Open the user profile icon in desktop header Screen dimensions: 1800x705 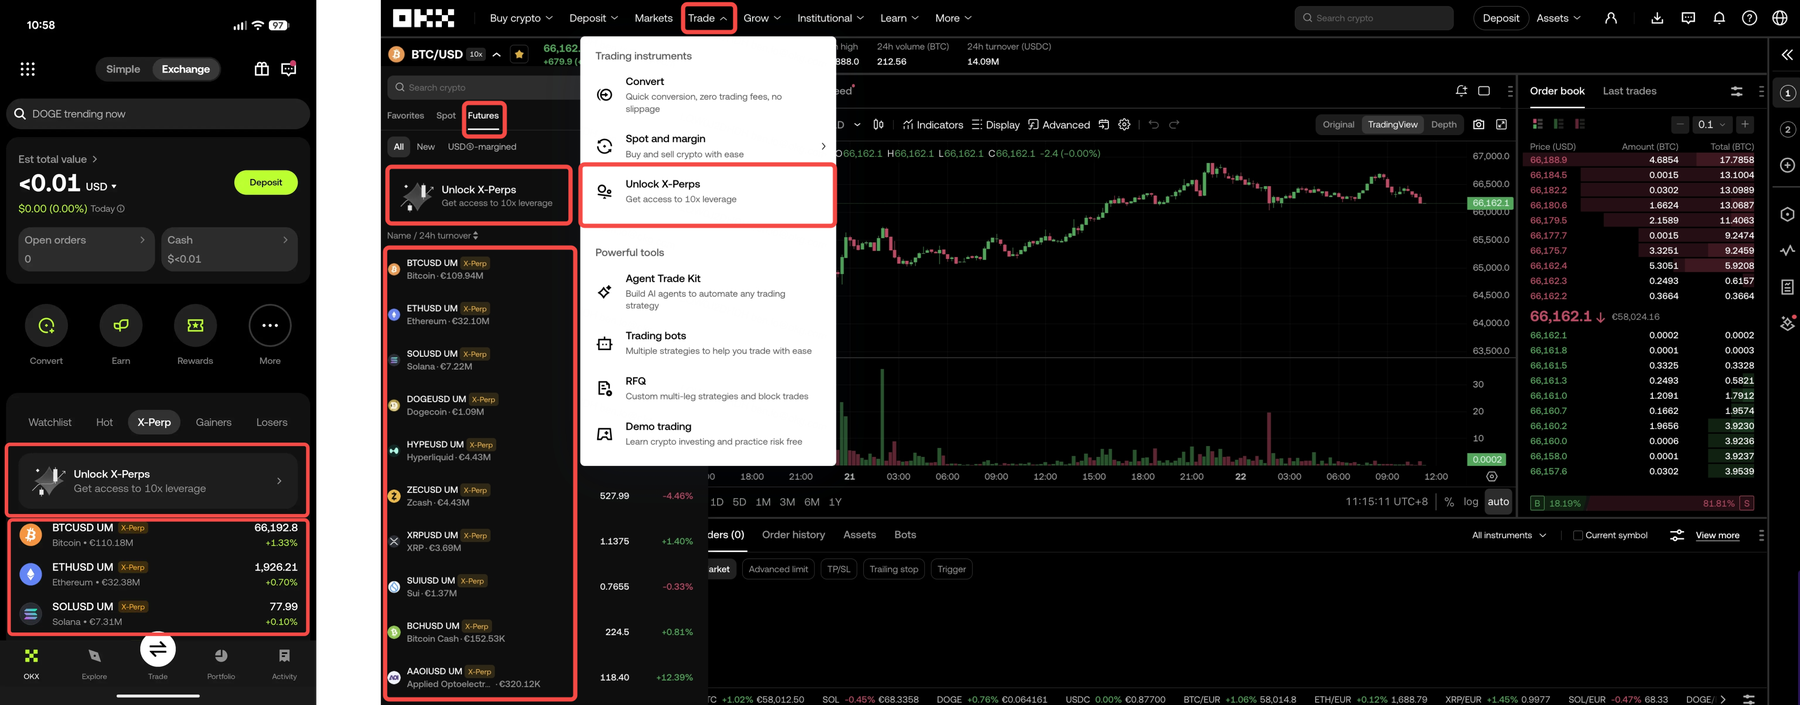coord(1611,18)
